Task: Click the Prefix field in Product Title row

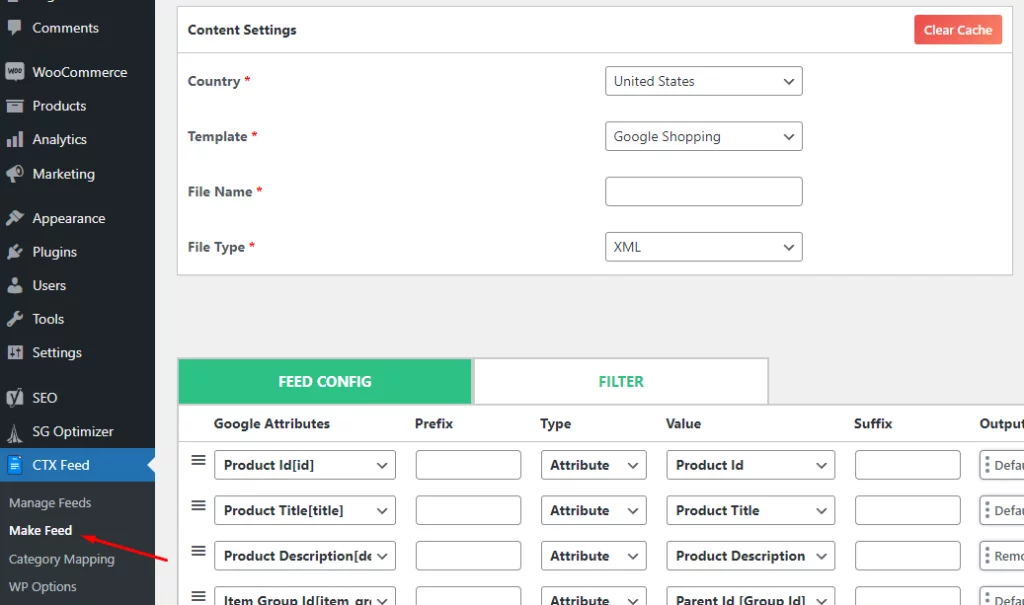Action: pyautogui.click(x=468, y=510)
